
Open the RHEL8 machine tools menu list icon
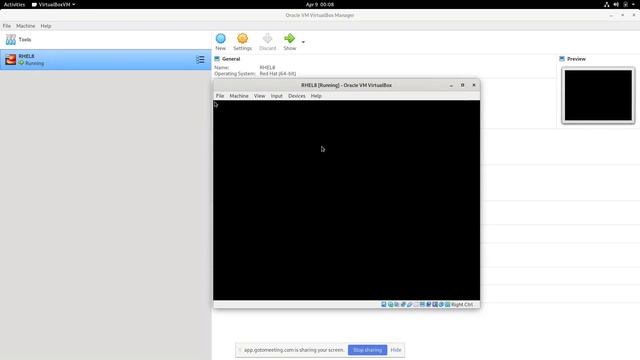(x=200, y=60)
